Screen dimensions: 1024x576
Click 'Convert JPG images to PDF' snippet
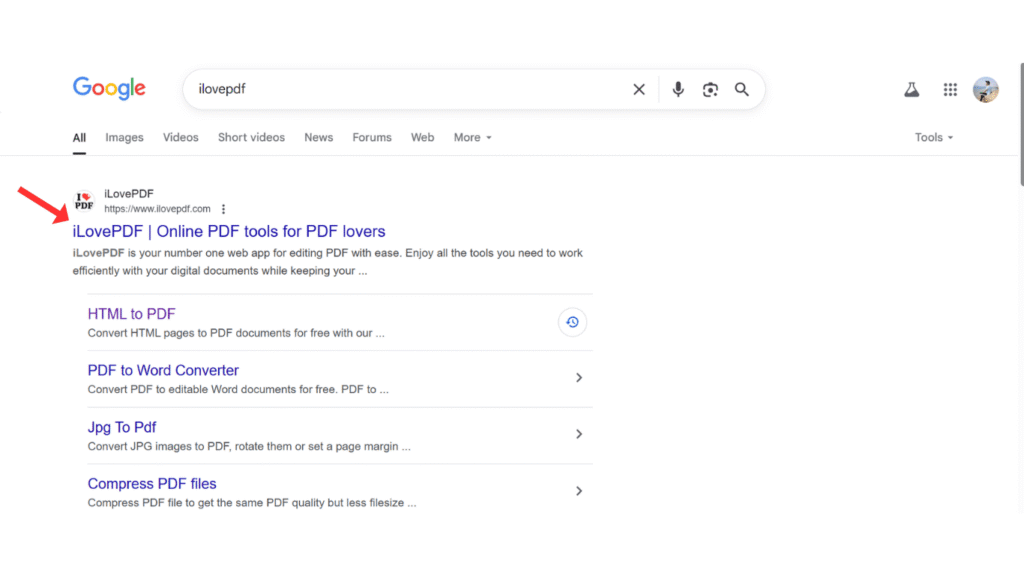point(249,447)
